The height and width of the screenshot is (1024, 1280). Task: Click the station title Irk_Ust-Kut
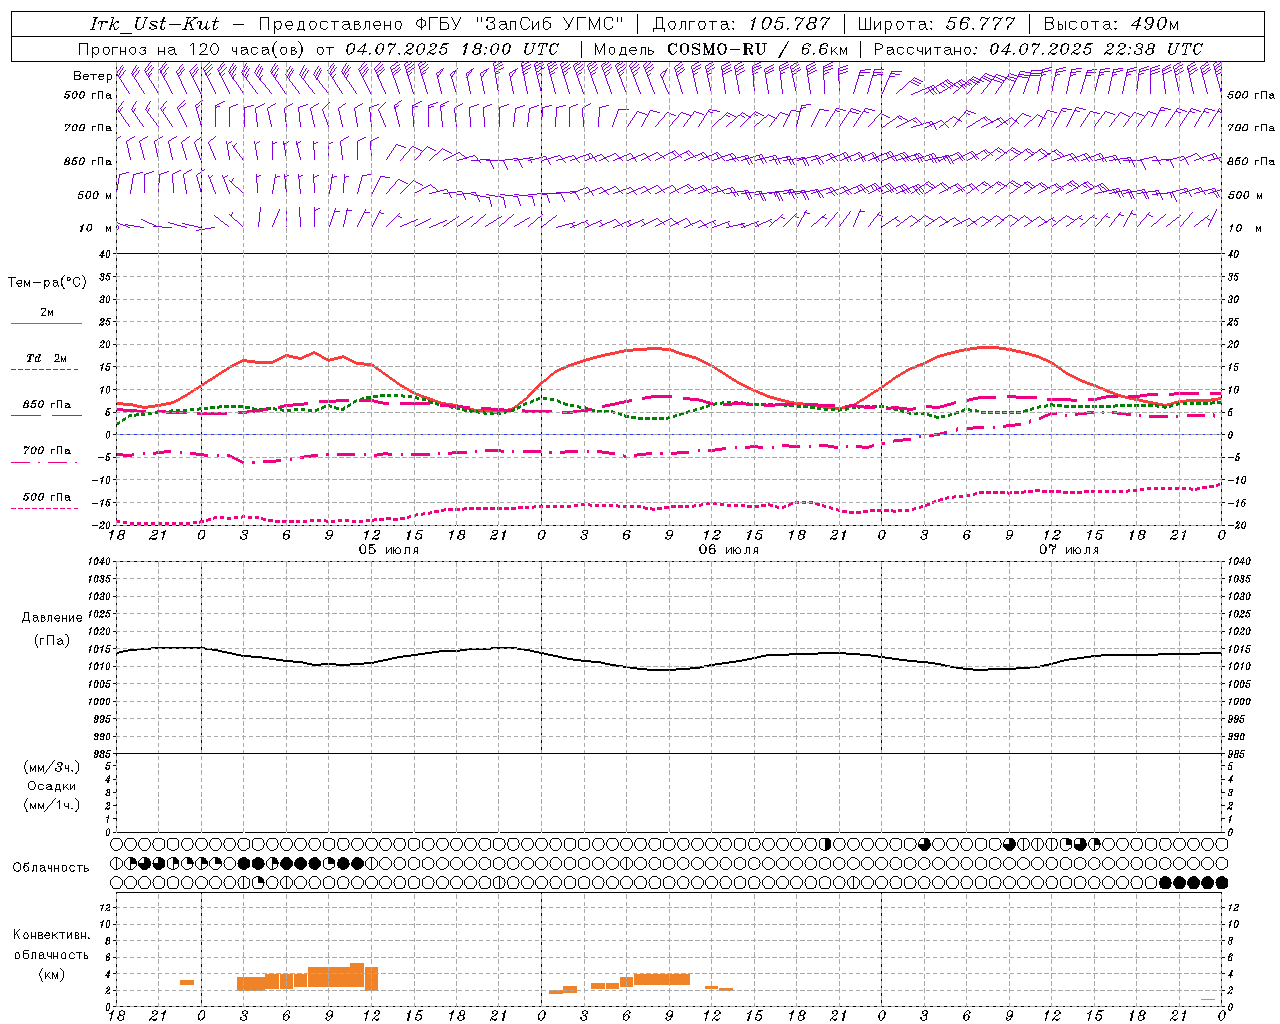point(154,24)
